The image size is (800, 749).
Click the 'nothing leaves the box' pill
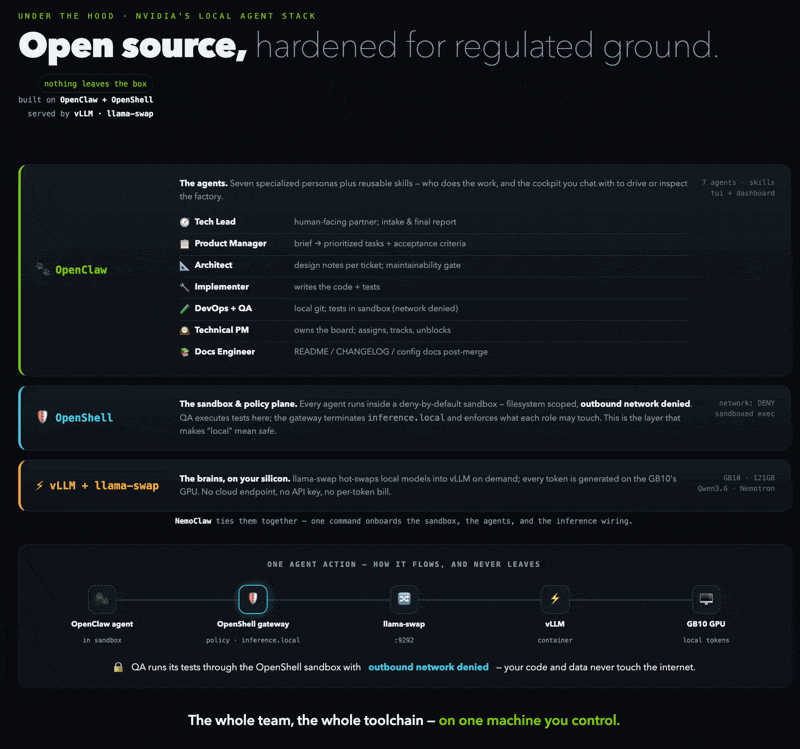coord(95,84)
